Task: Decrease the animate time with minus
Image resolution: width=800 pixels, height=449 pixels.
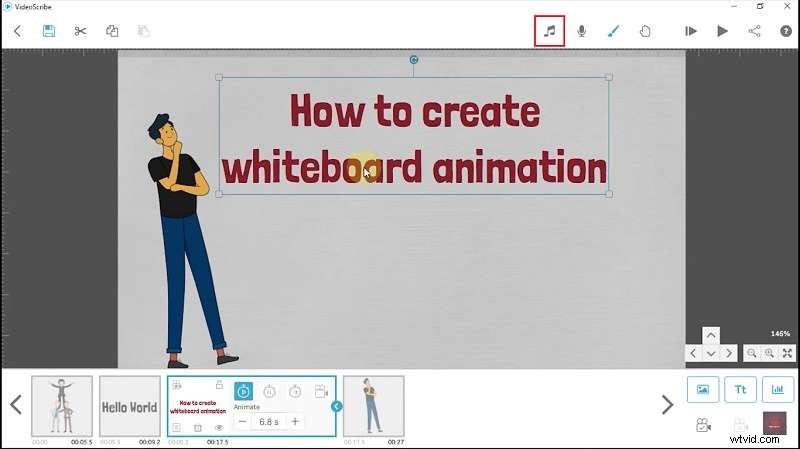Action: pos(242,421)
